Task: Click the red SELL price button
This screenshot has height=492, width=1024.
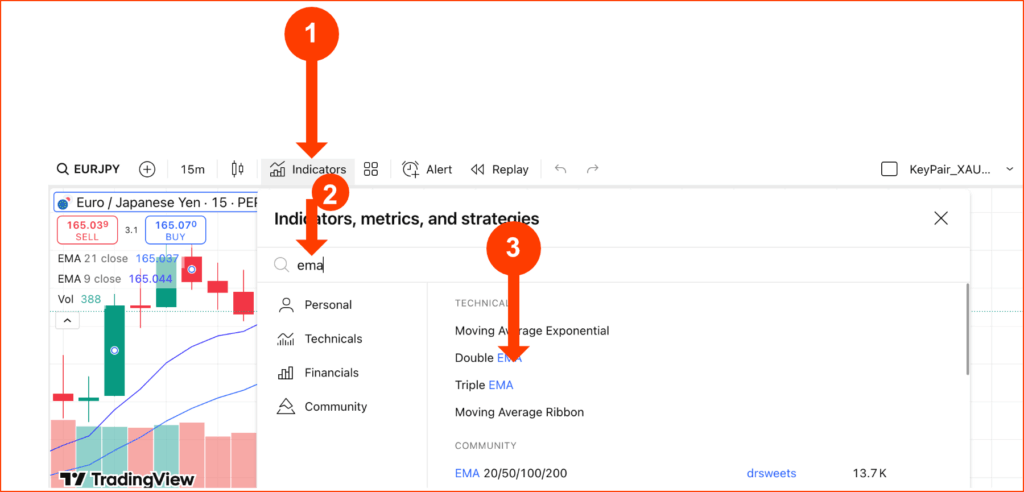Action: [x=87, y=230]
